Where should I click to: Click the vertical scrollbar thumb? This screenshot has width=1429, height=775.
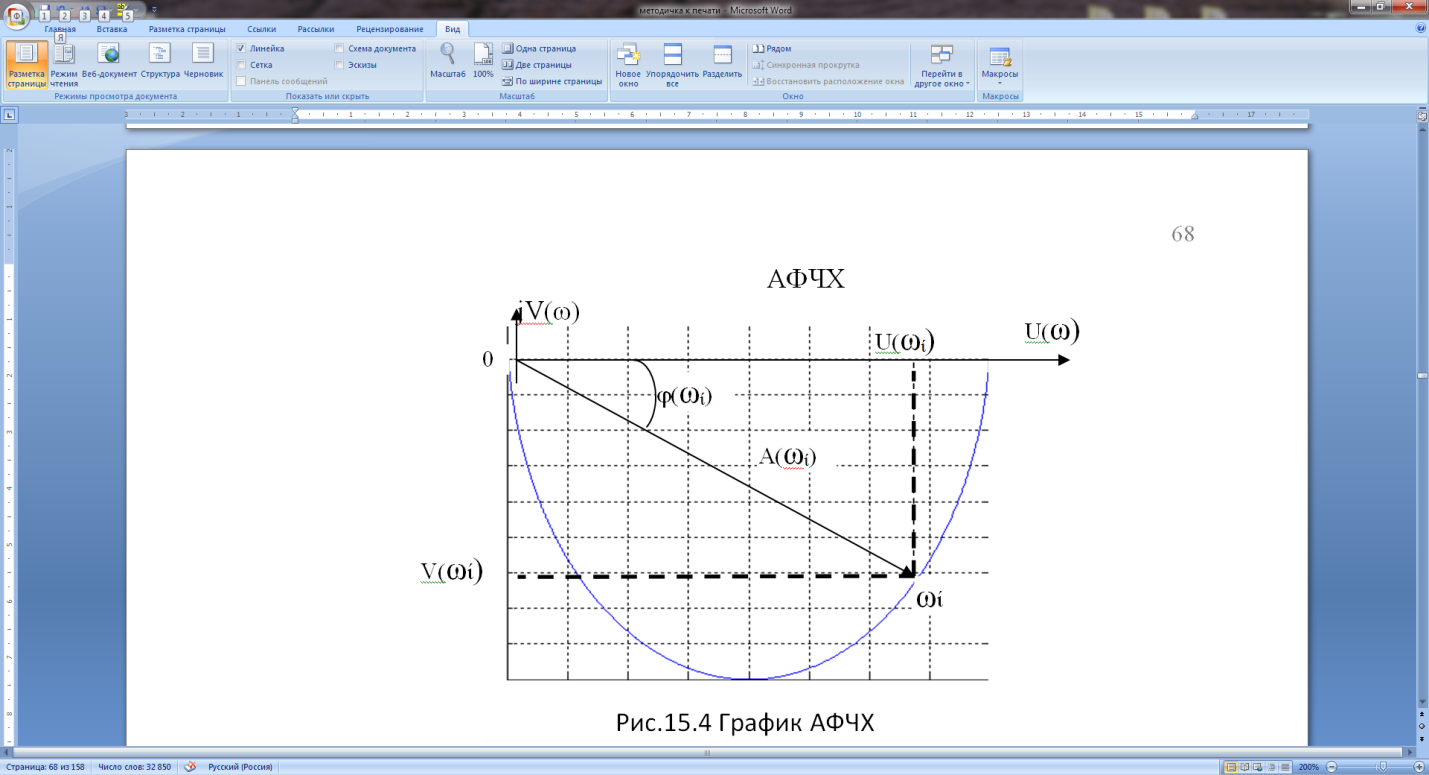(1421, 374)
